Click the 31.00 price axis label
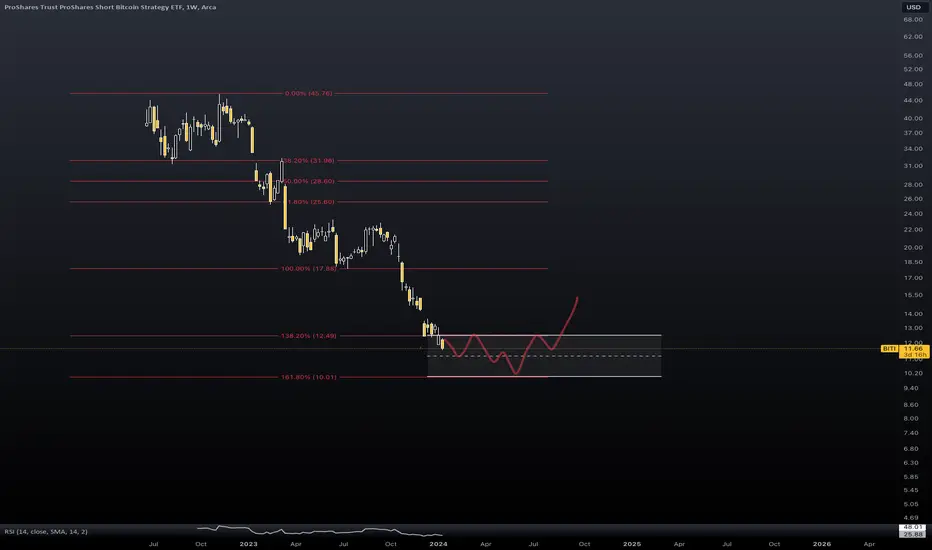 click(913, 166)
